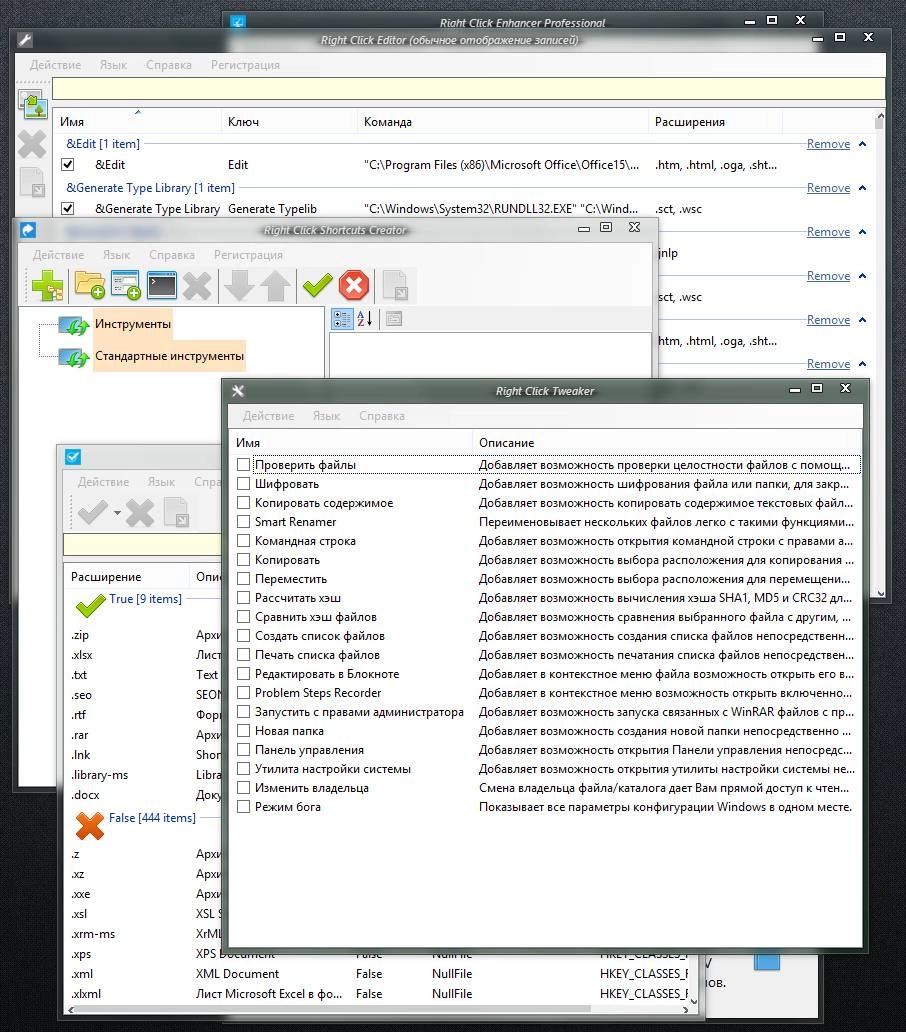Open the dropdown arrow beside the gray checkmark
906x1032 pixels.
117,513
